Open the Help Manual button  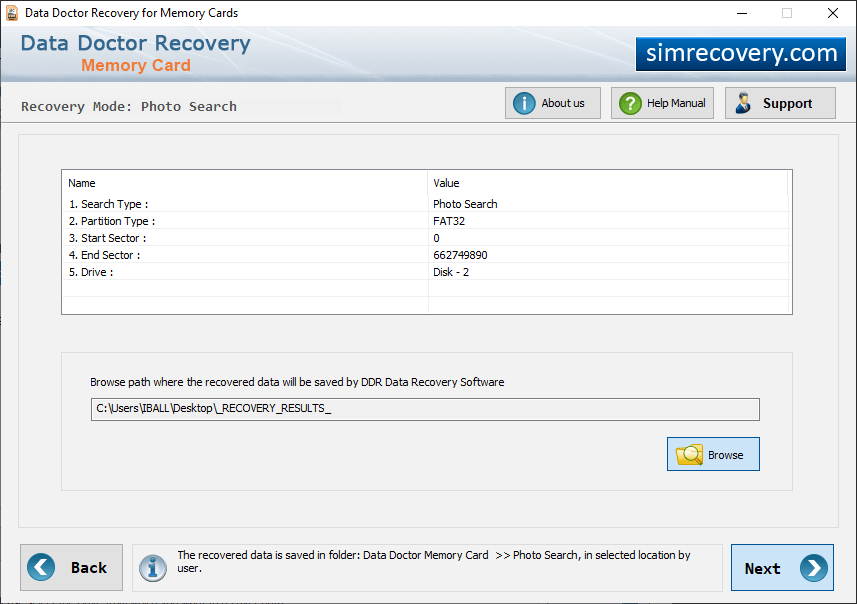[x=662, y=103]
